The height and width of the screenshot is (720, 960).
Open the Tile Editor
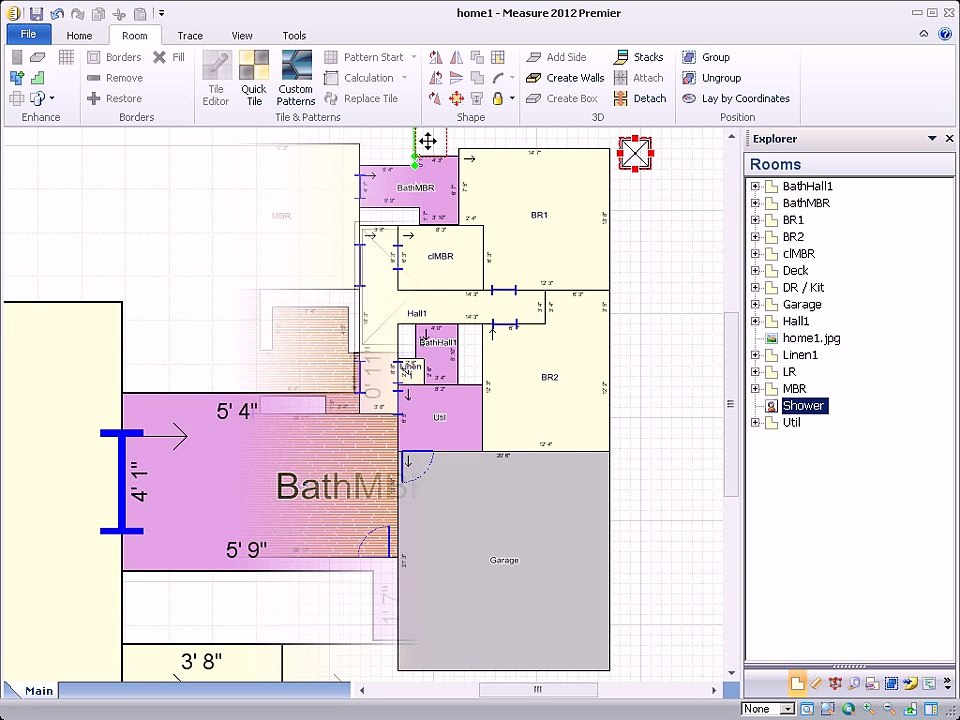[x=217, y=78]
